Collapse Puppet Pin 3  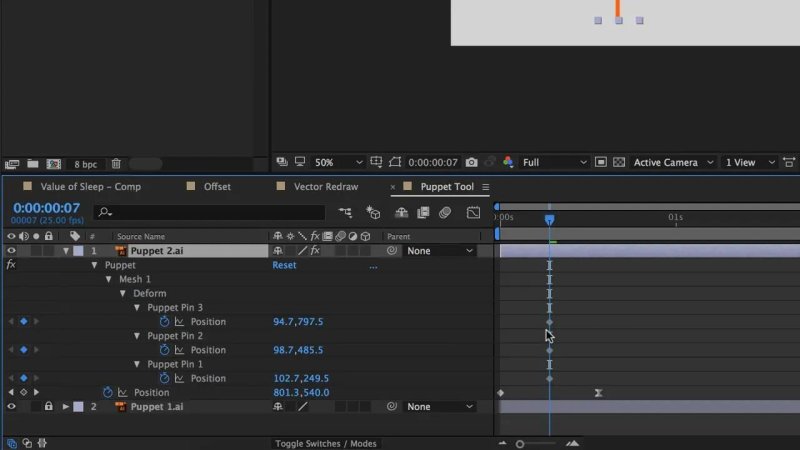tap(137, 308)
